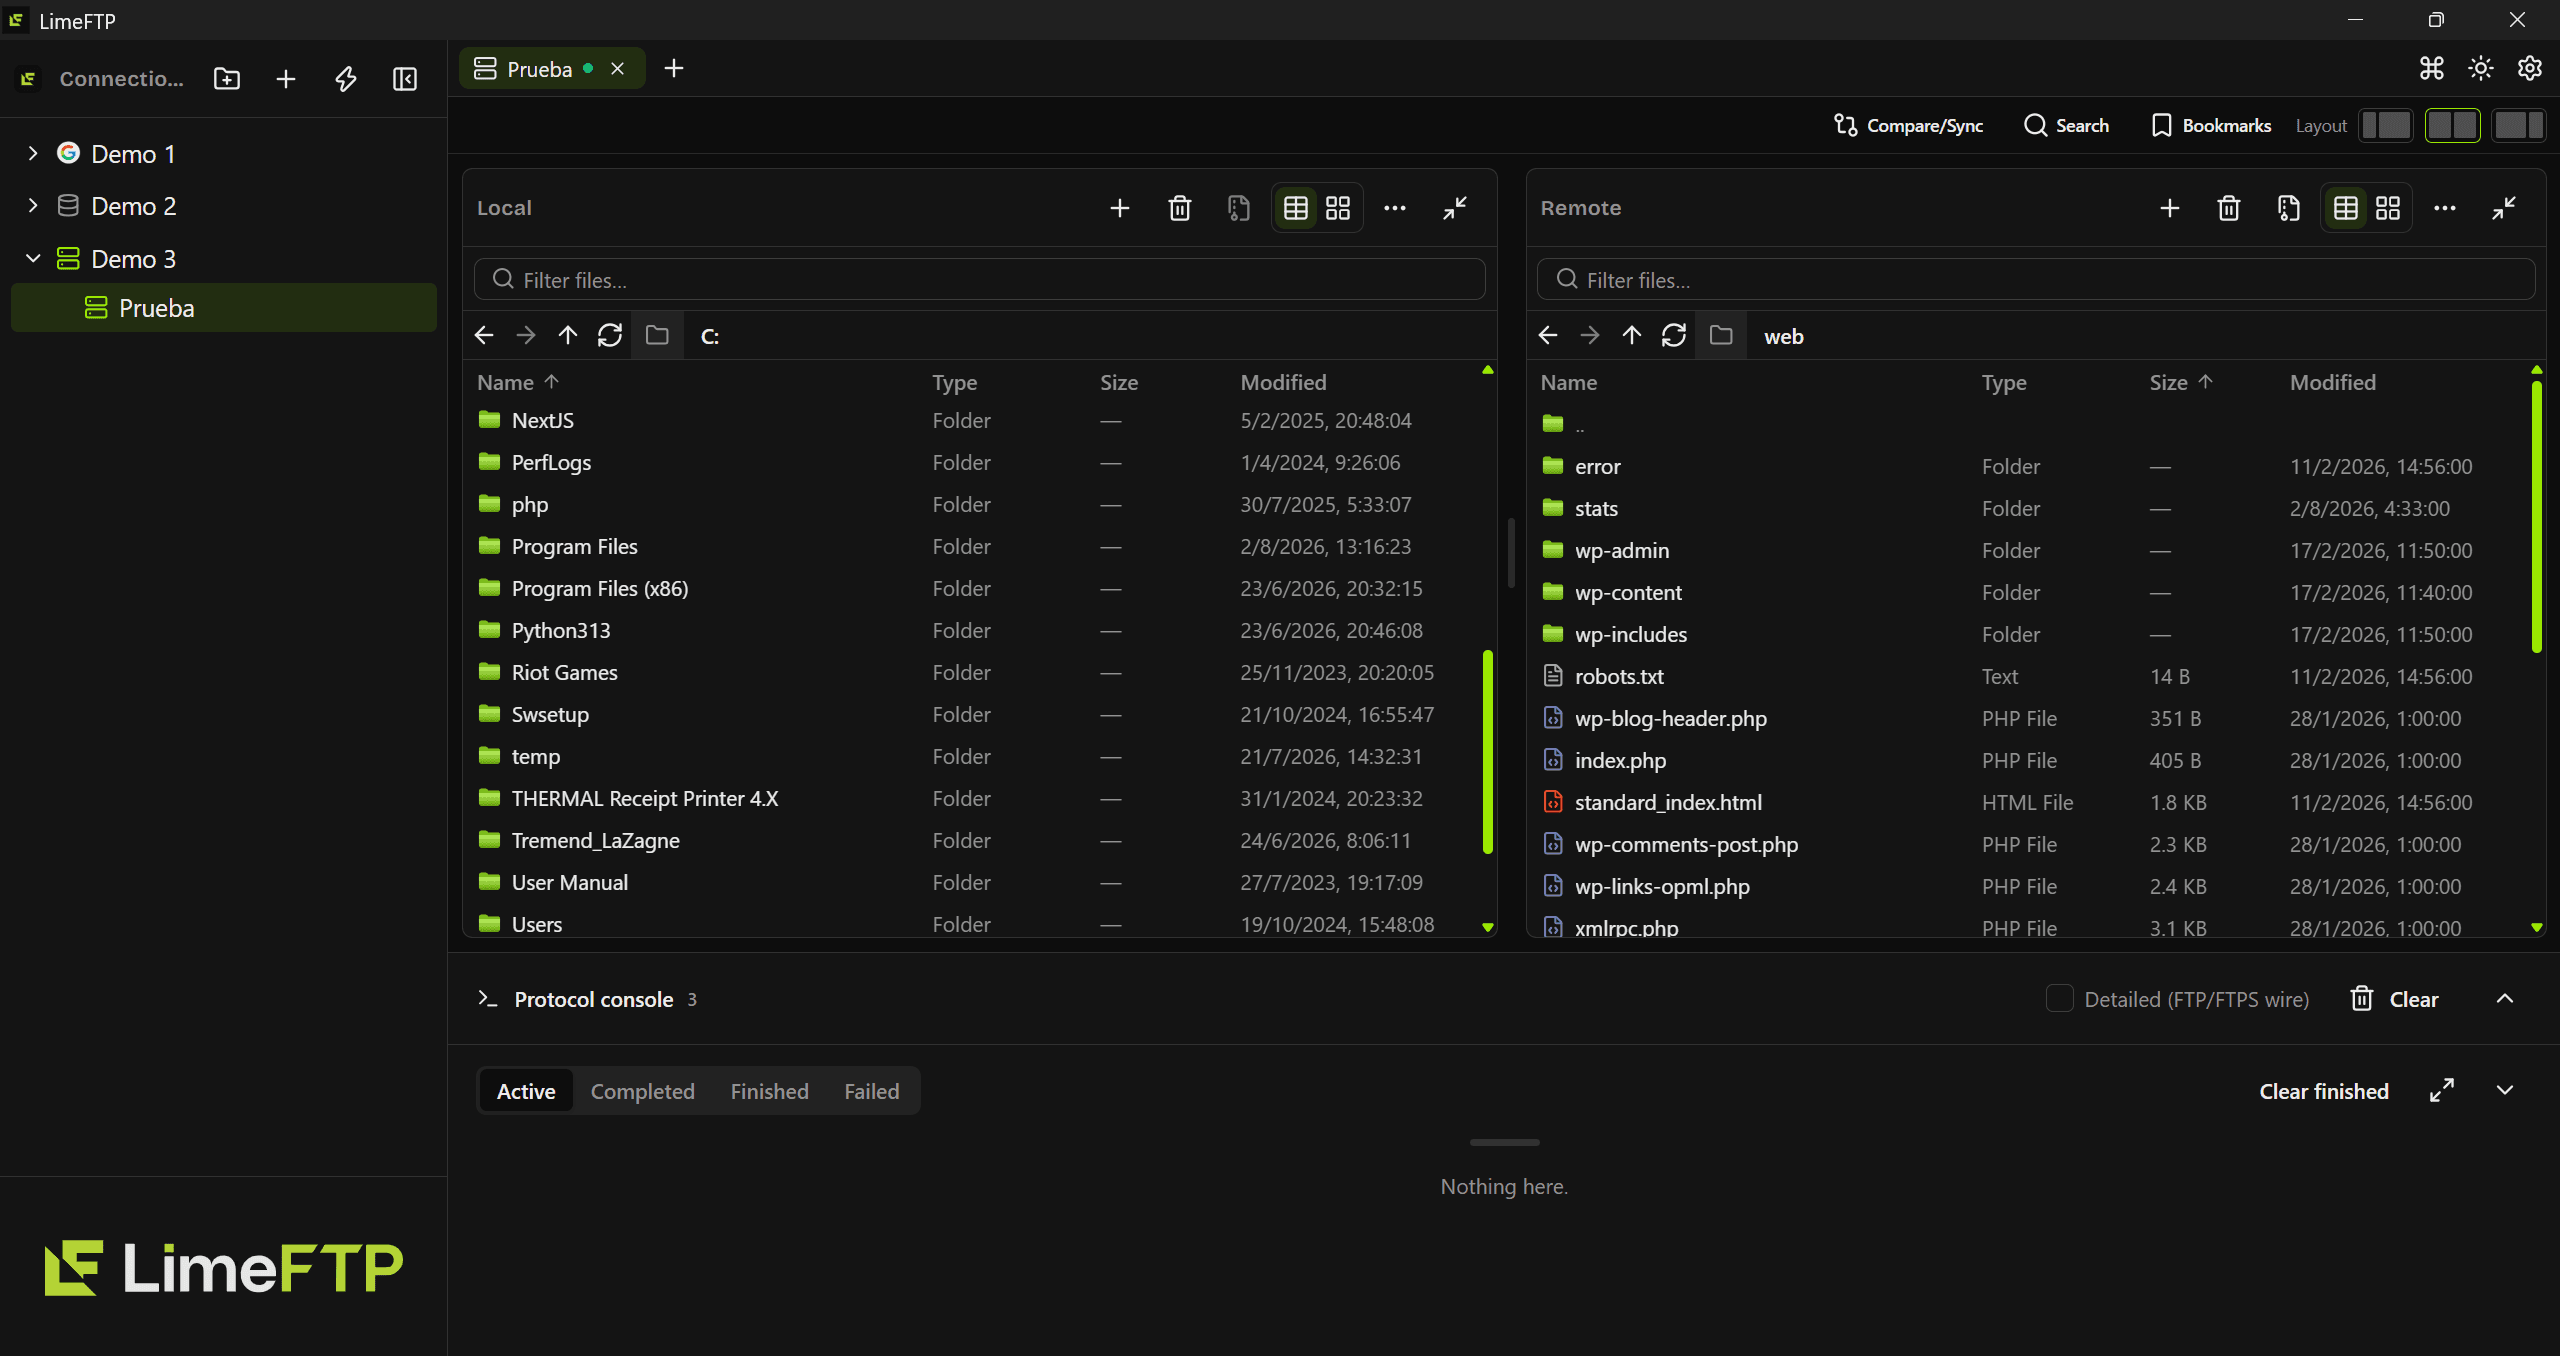Screen dimensions: 2560x1356
Task: Switch Remote pane to grid view
Action: (2388, 208)
